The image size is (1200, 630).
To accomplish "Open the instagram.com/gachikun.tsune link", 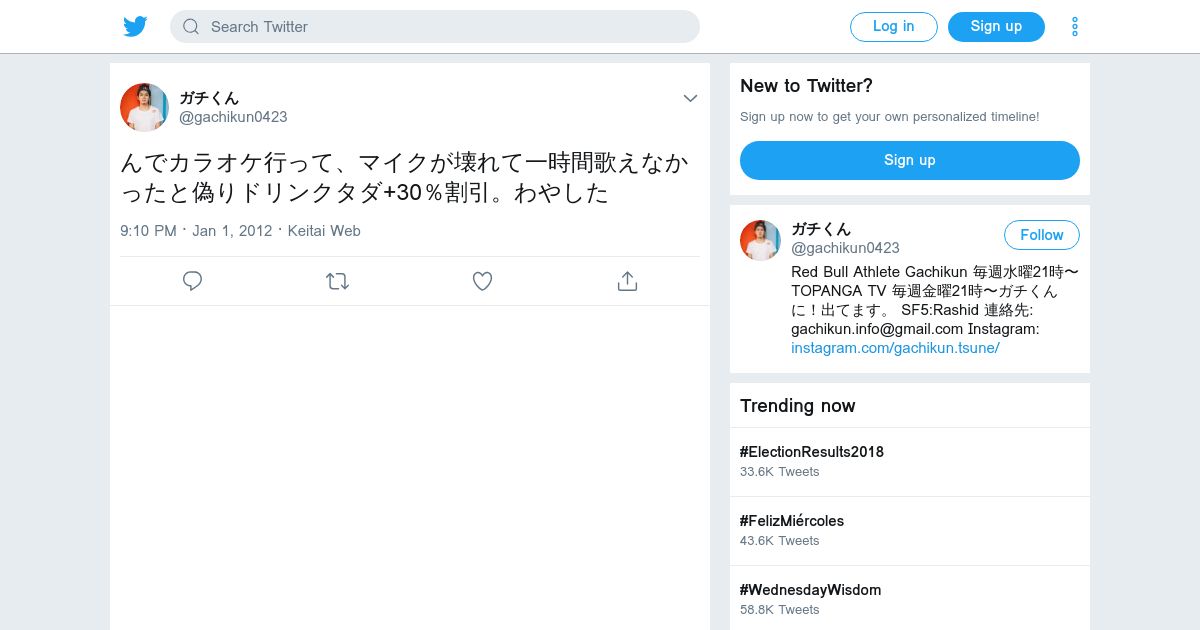I will point(895,348).
